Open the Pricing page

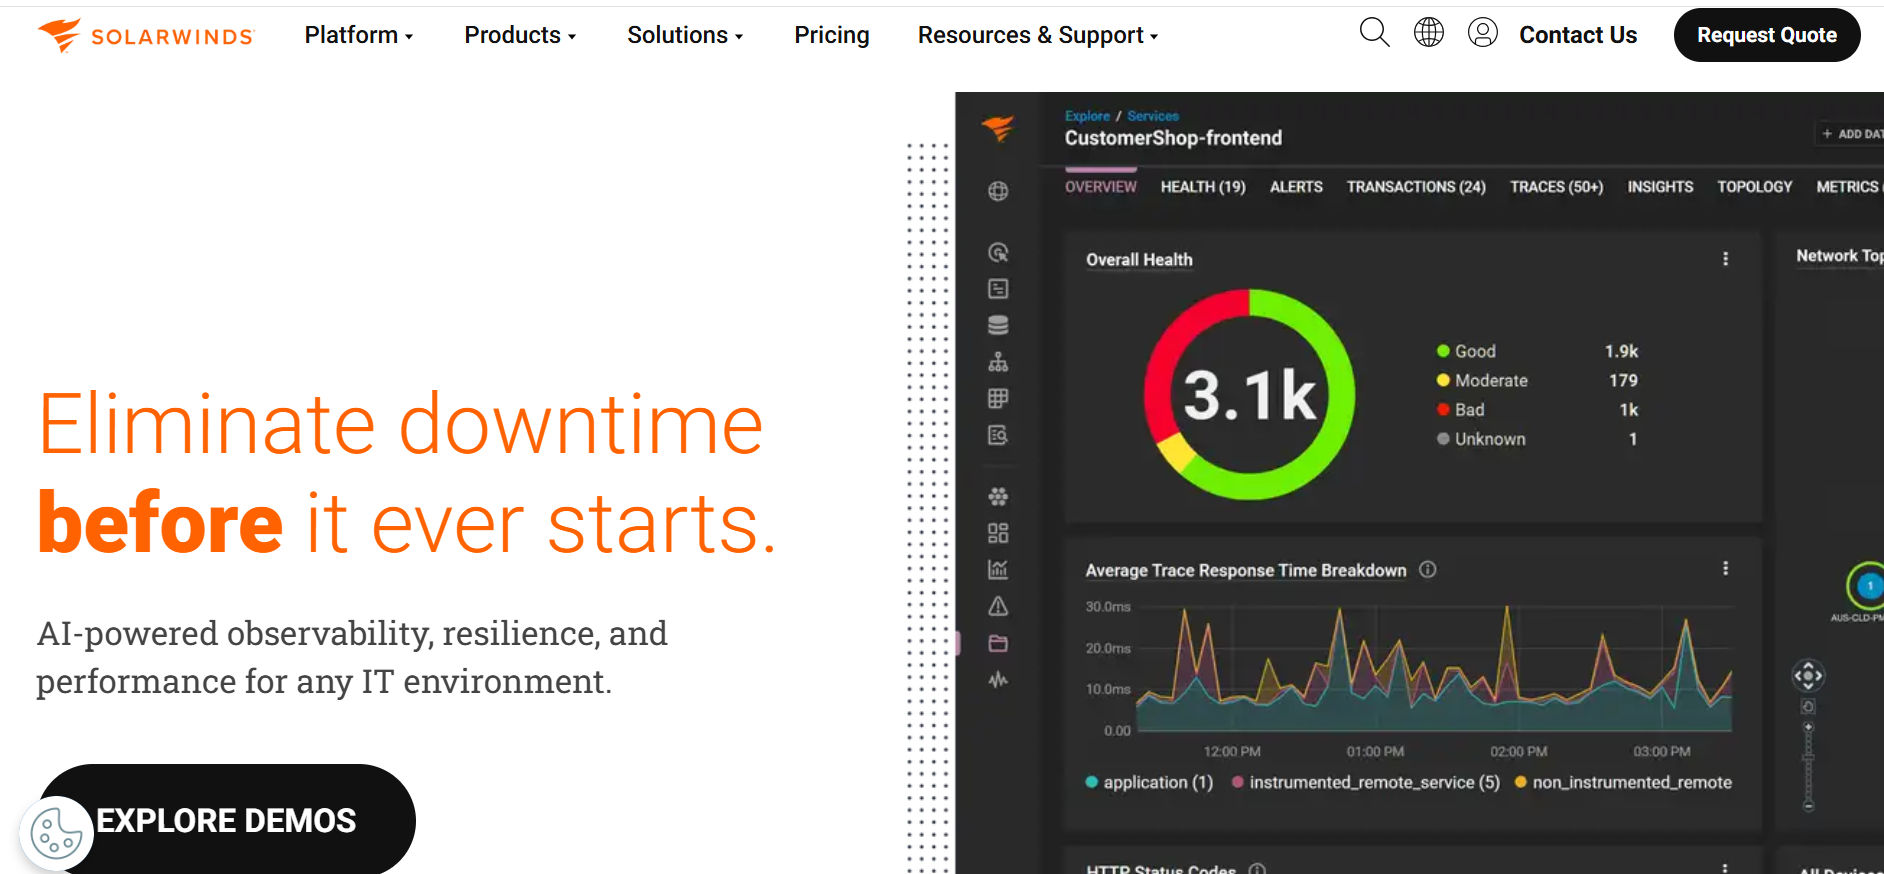click(832, 35)
